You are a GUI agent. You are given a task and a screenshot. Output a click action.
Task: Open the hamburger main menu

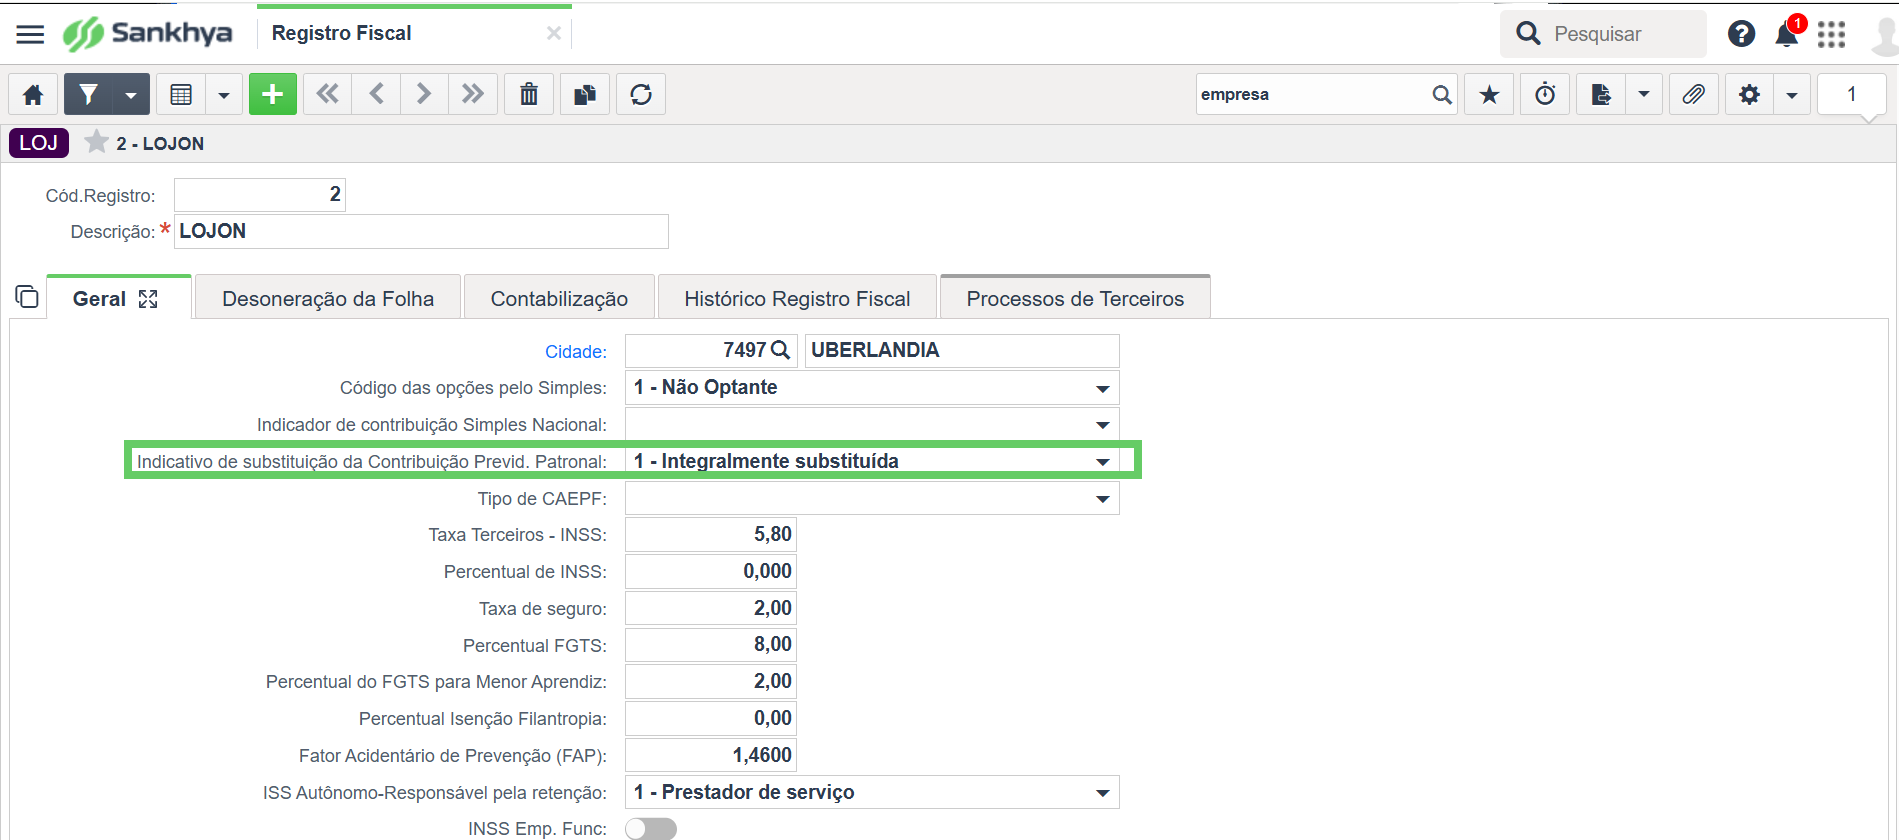point(30,34)
